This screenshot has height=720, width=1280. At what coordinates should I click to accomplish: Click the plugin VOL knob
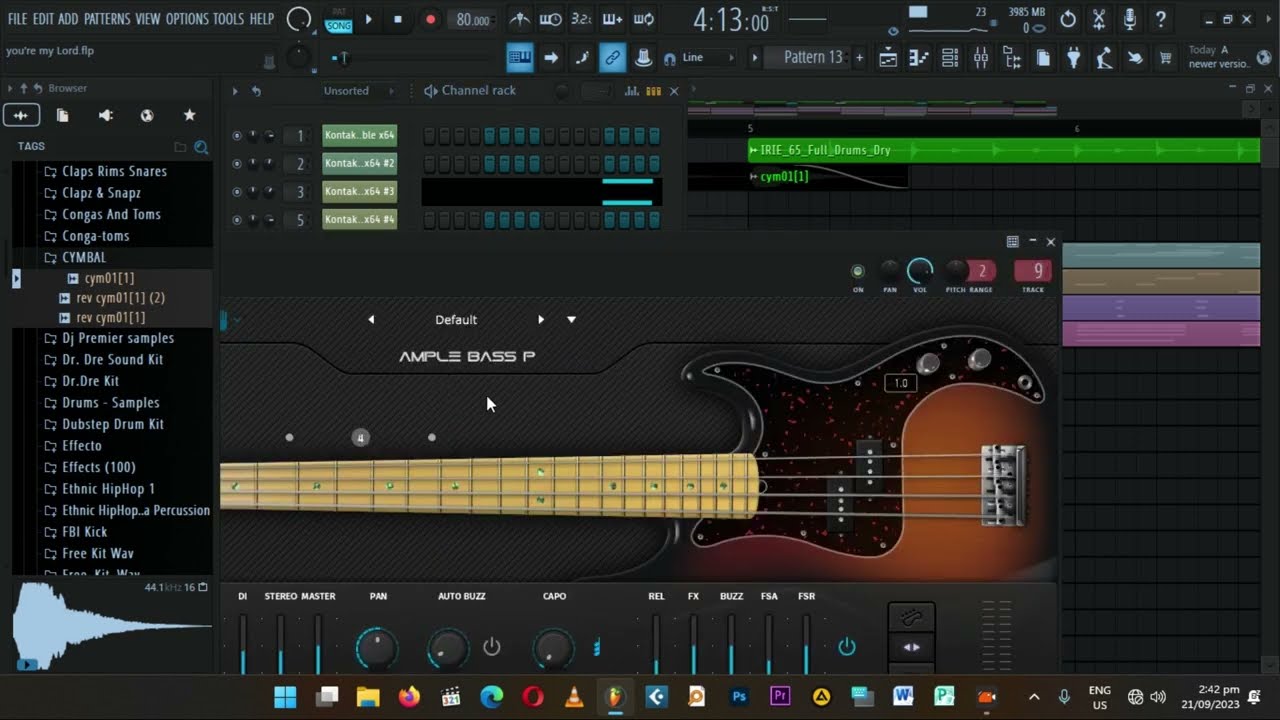920,271
